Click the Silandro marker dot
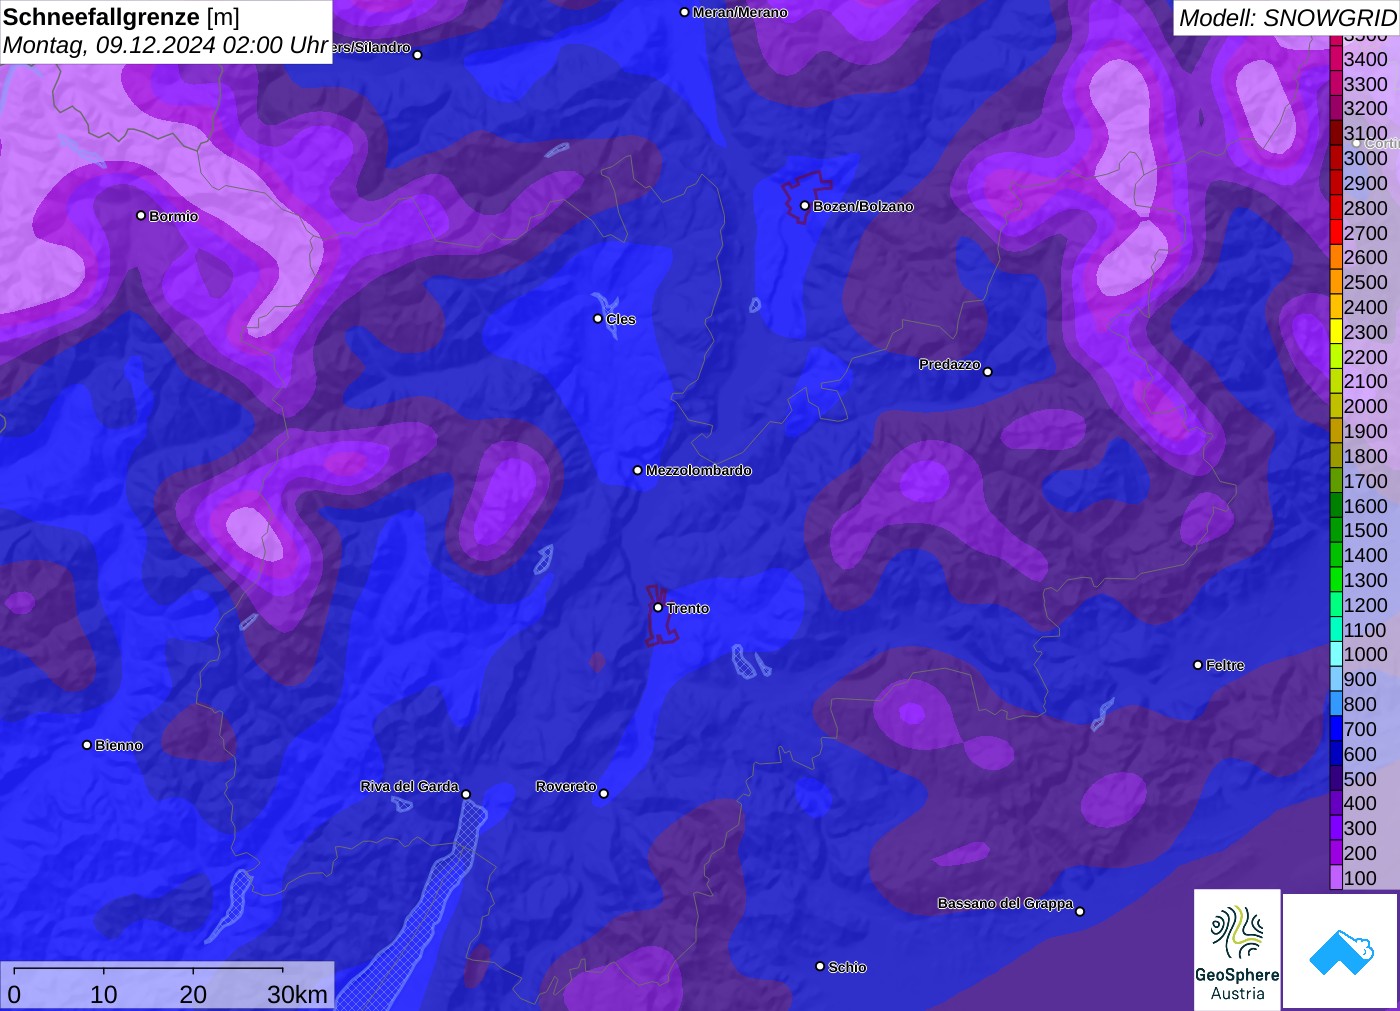Viewport: 1400px width, 1011px height. [x=418, y=55]
